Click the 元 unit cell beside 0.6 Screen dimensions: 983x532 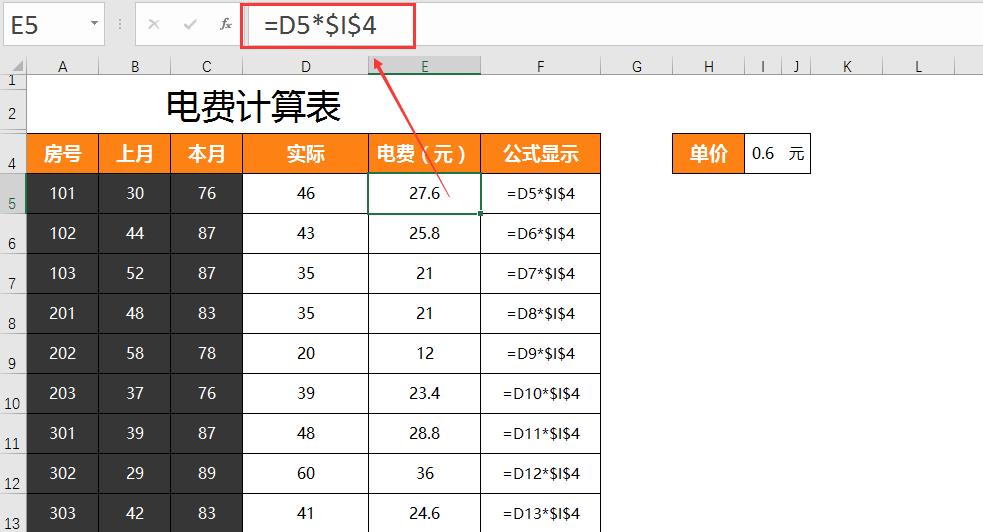click(x=796, y=154)
